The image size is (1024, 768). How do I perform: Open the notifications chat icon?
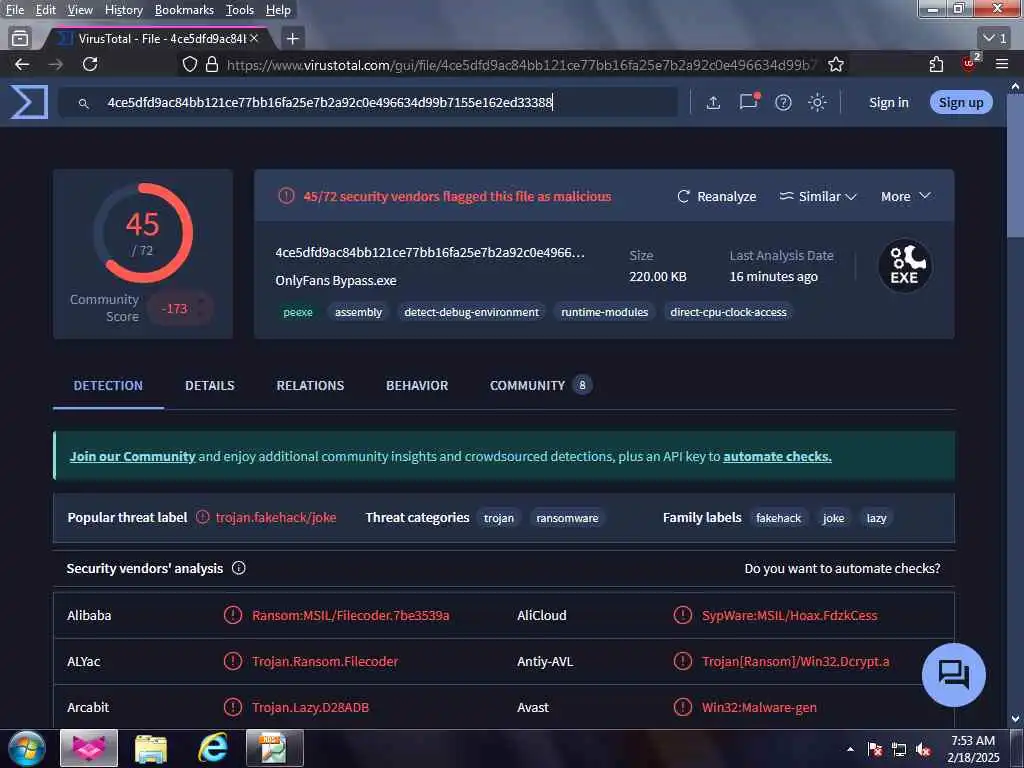[x=748, y=101]
